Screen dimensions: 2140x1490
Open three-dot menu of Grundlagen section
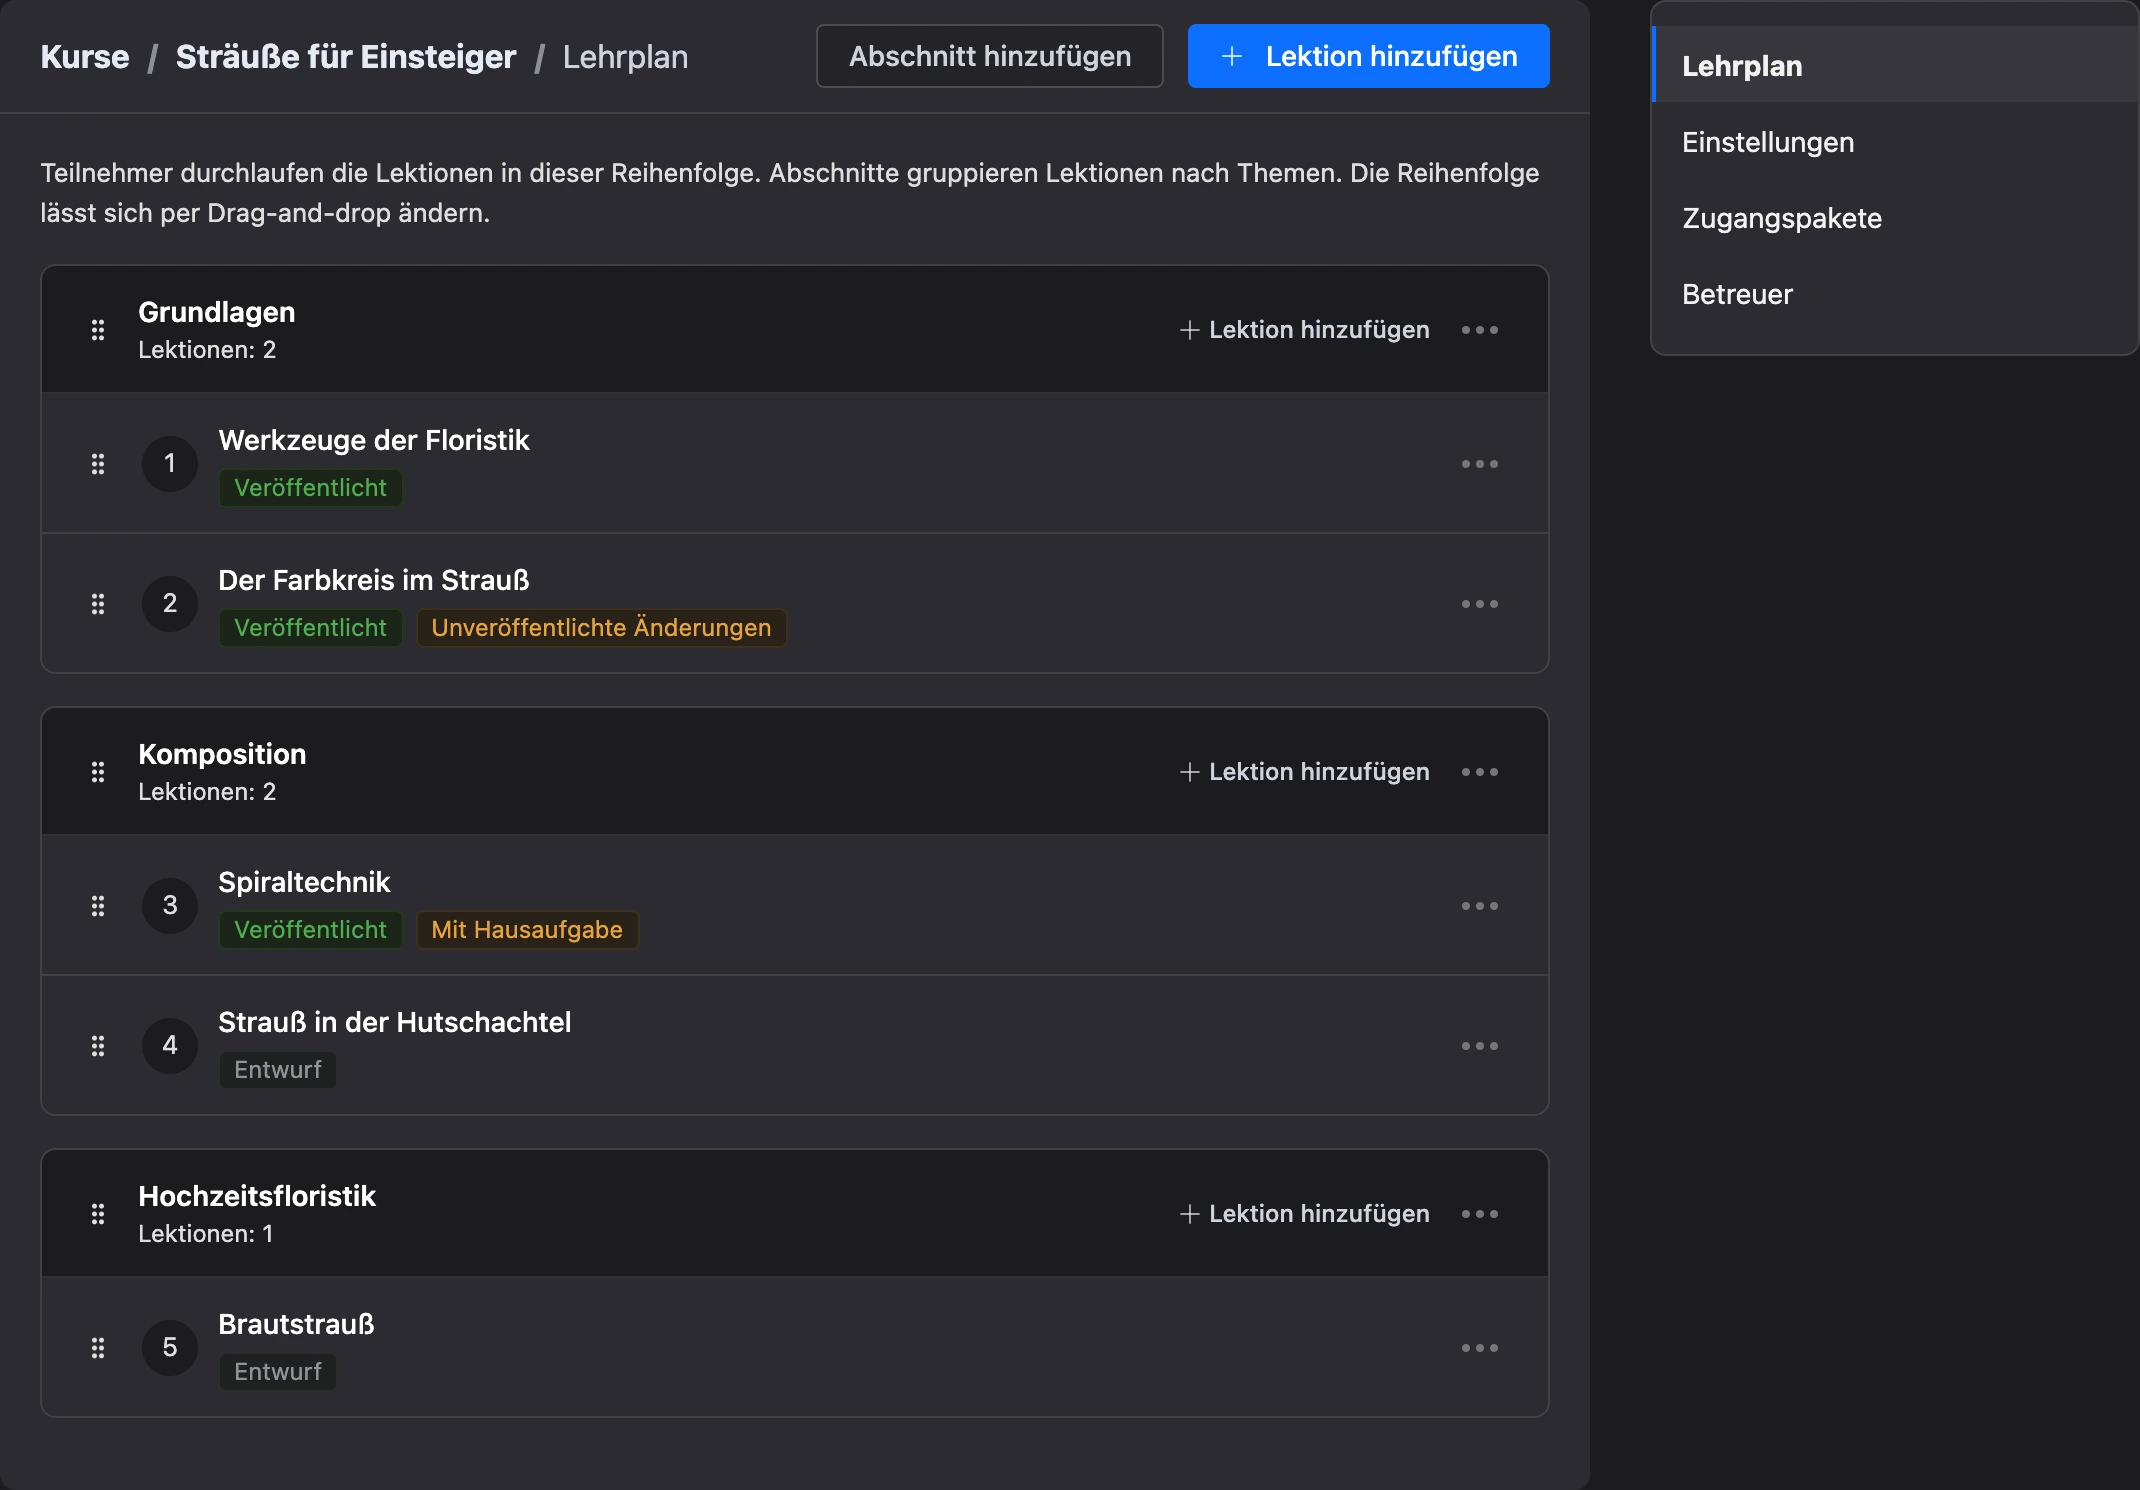pos(1480,330)
